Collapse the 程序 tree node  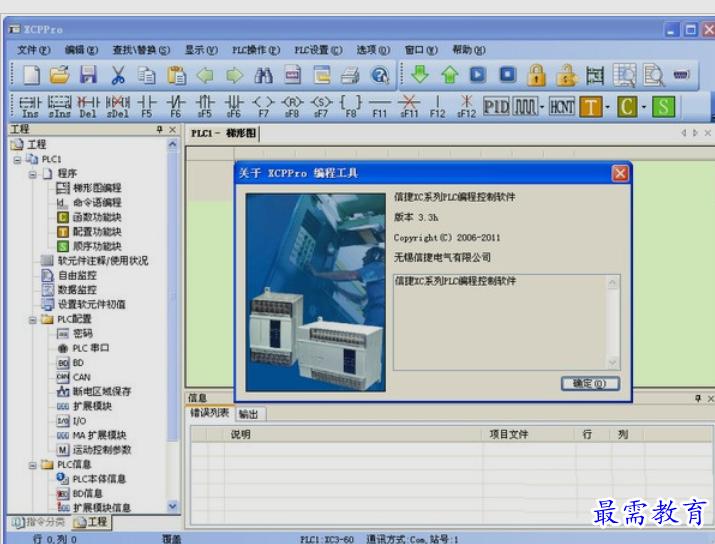(32, 174)
